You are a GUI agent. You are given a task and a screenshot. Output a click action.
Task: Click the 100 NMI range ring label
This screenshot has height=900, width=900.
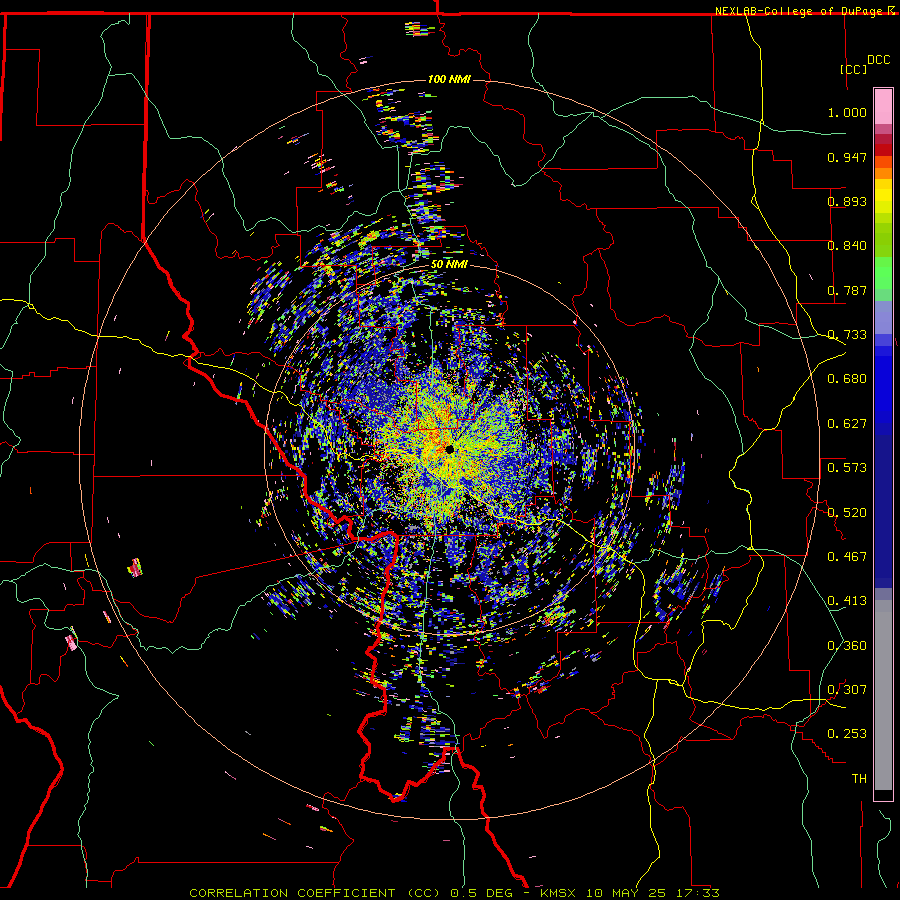[449, 79]
